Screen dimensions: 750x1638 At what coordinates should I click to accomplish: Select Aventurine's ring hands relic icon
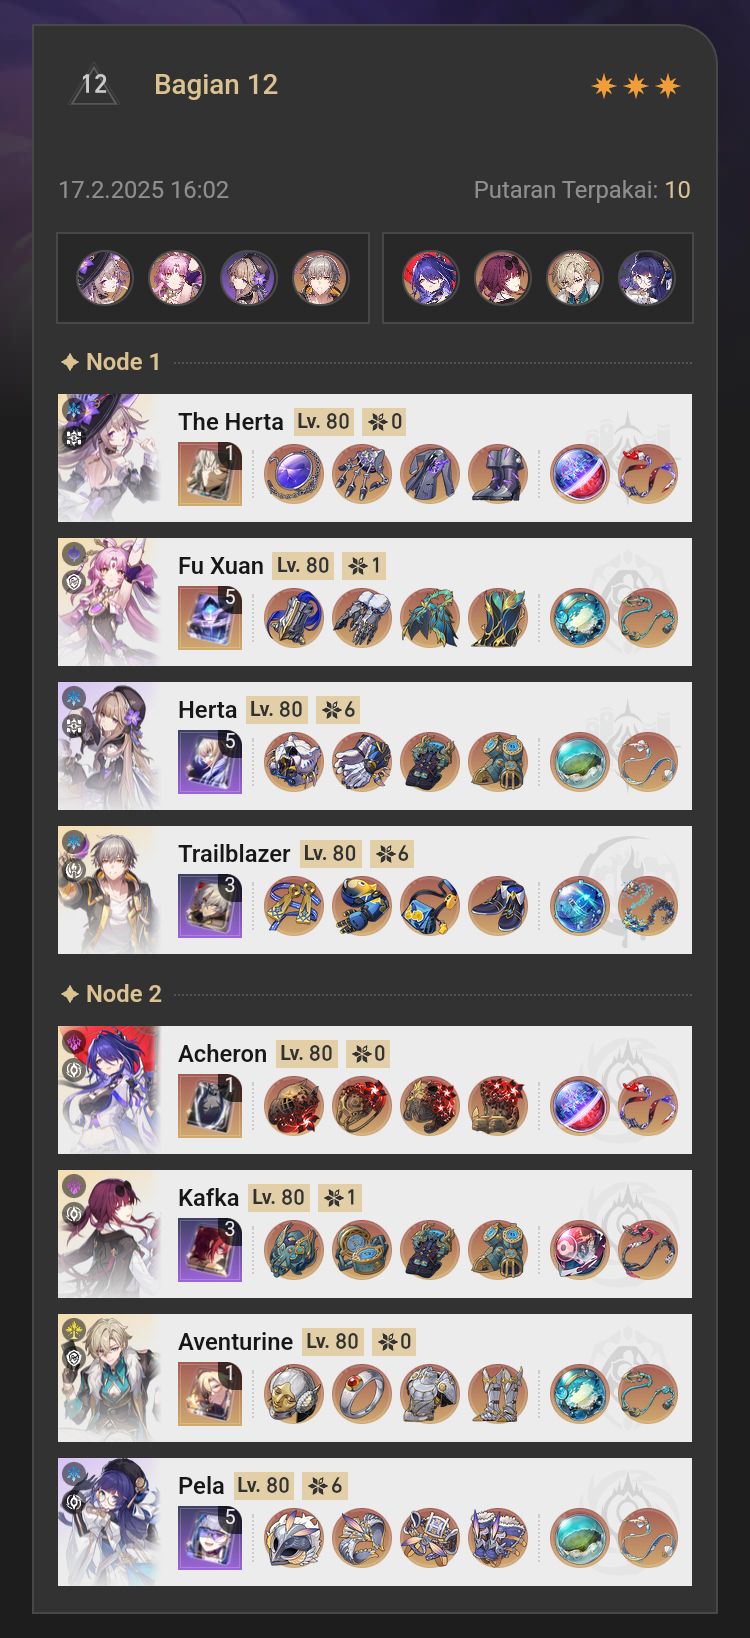[x=362, y=1394]
